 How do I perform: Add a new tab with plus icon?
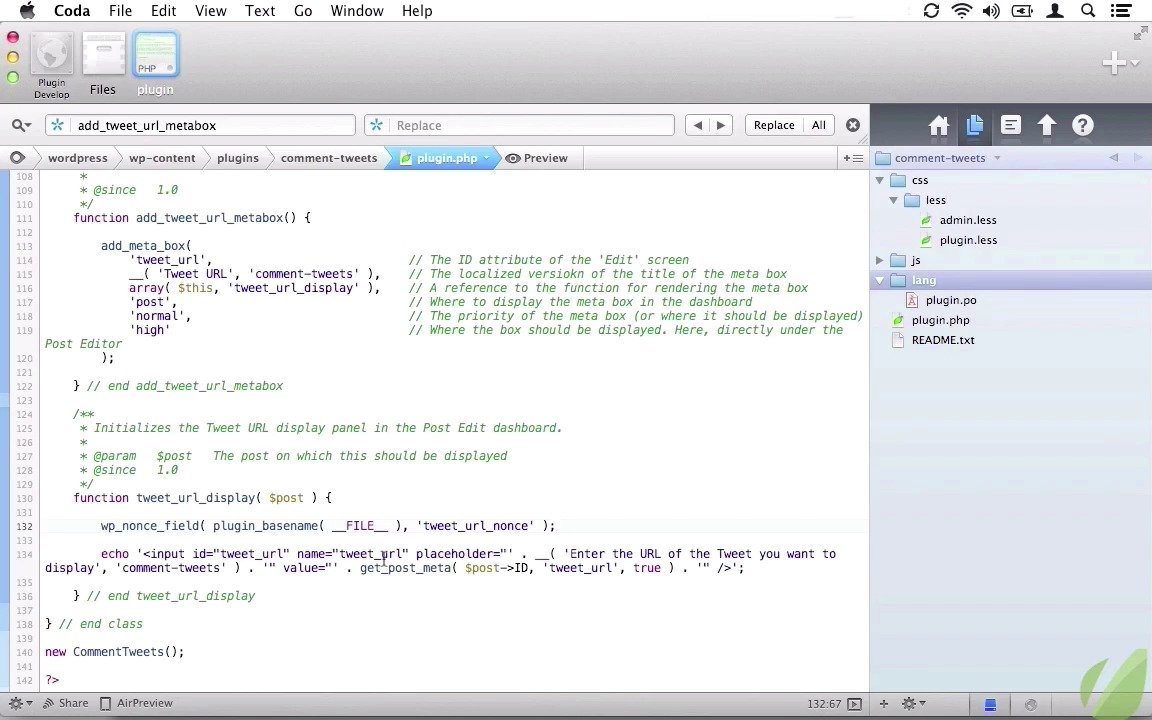(1114, 62)
